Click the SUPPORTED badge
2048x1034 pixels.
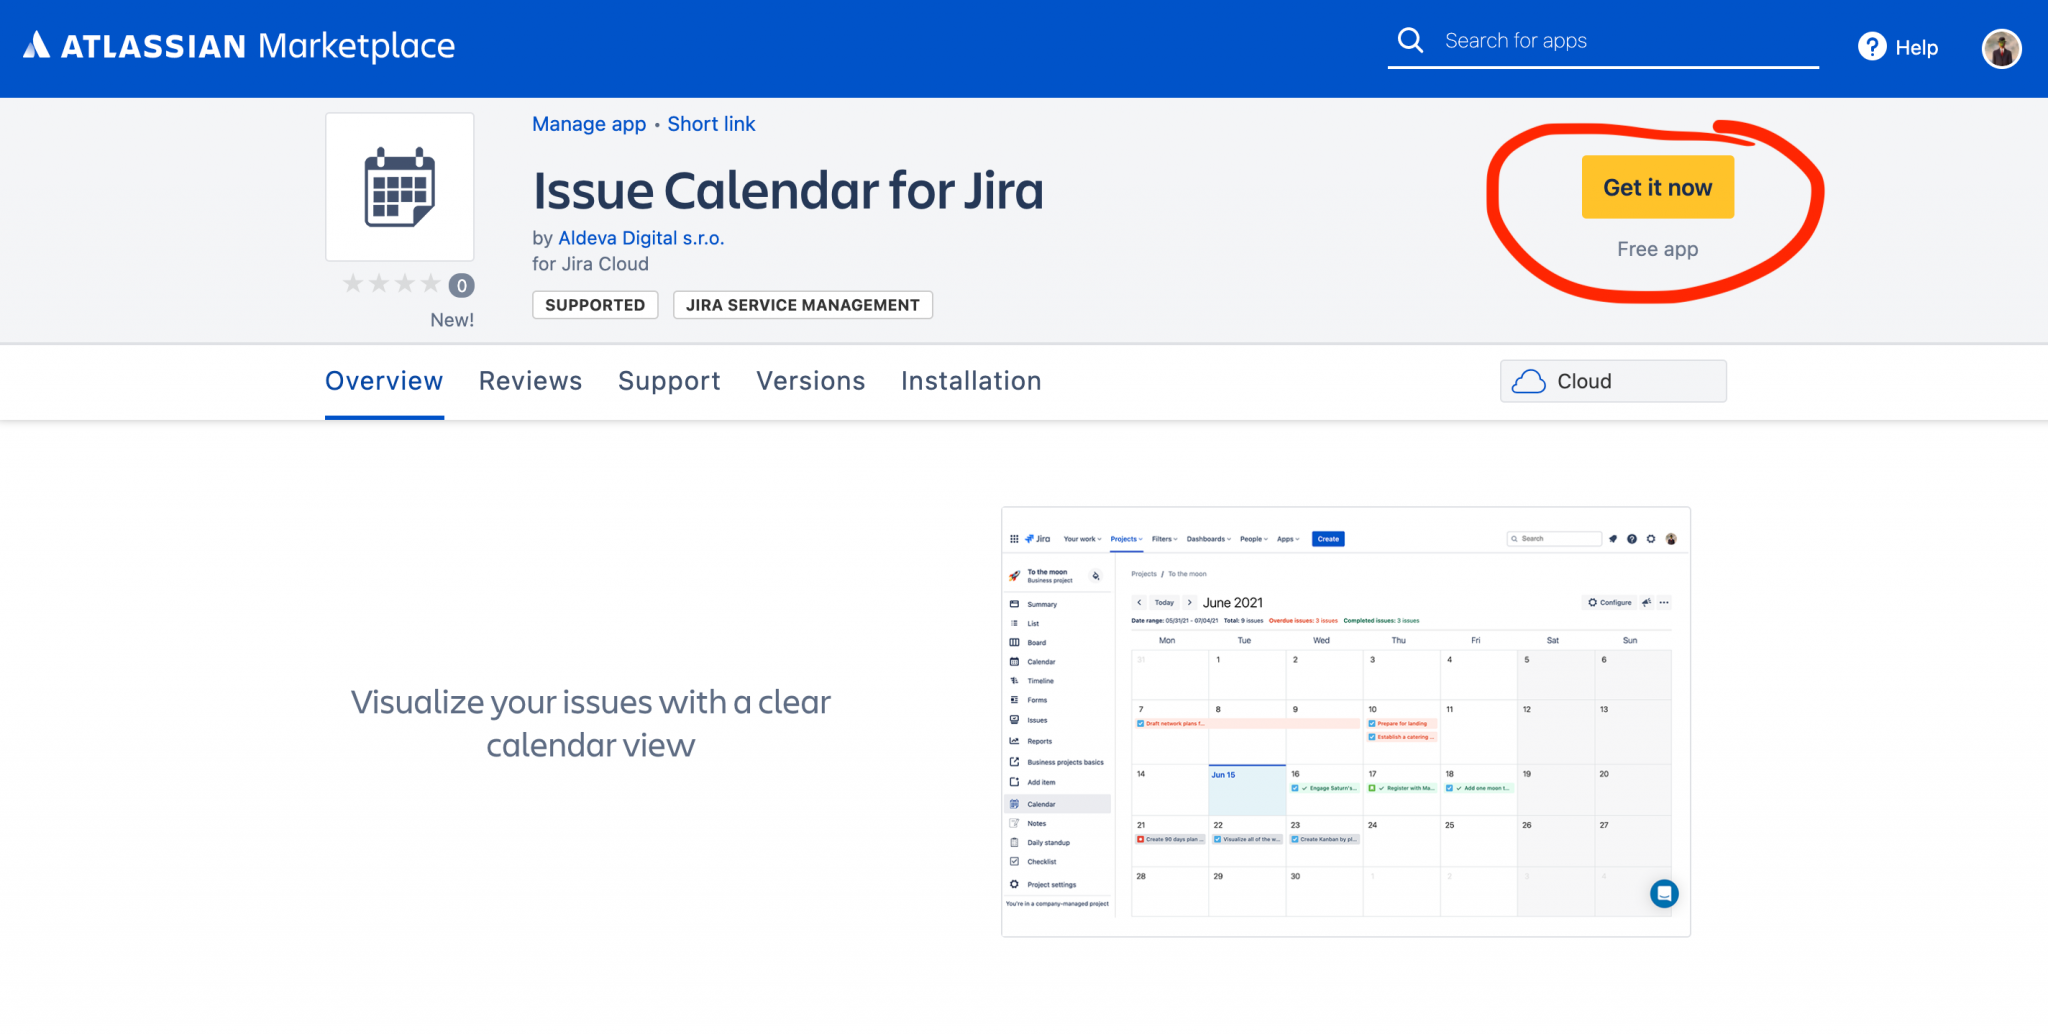[595, 305]
